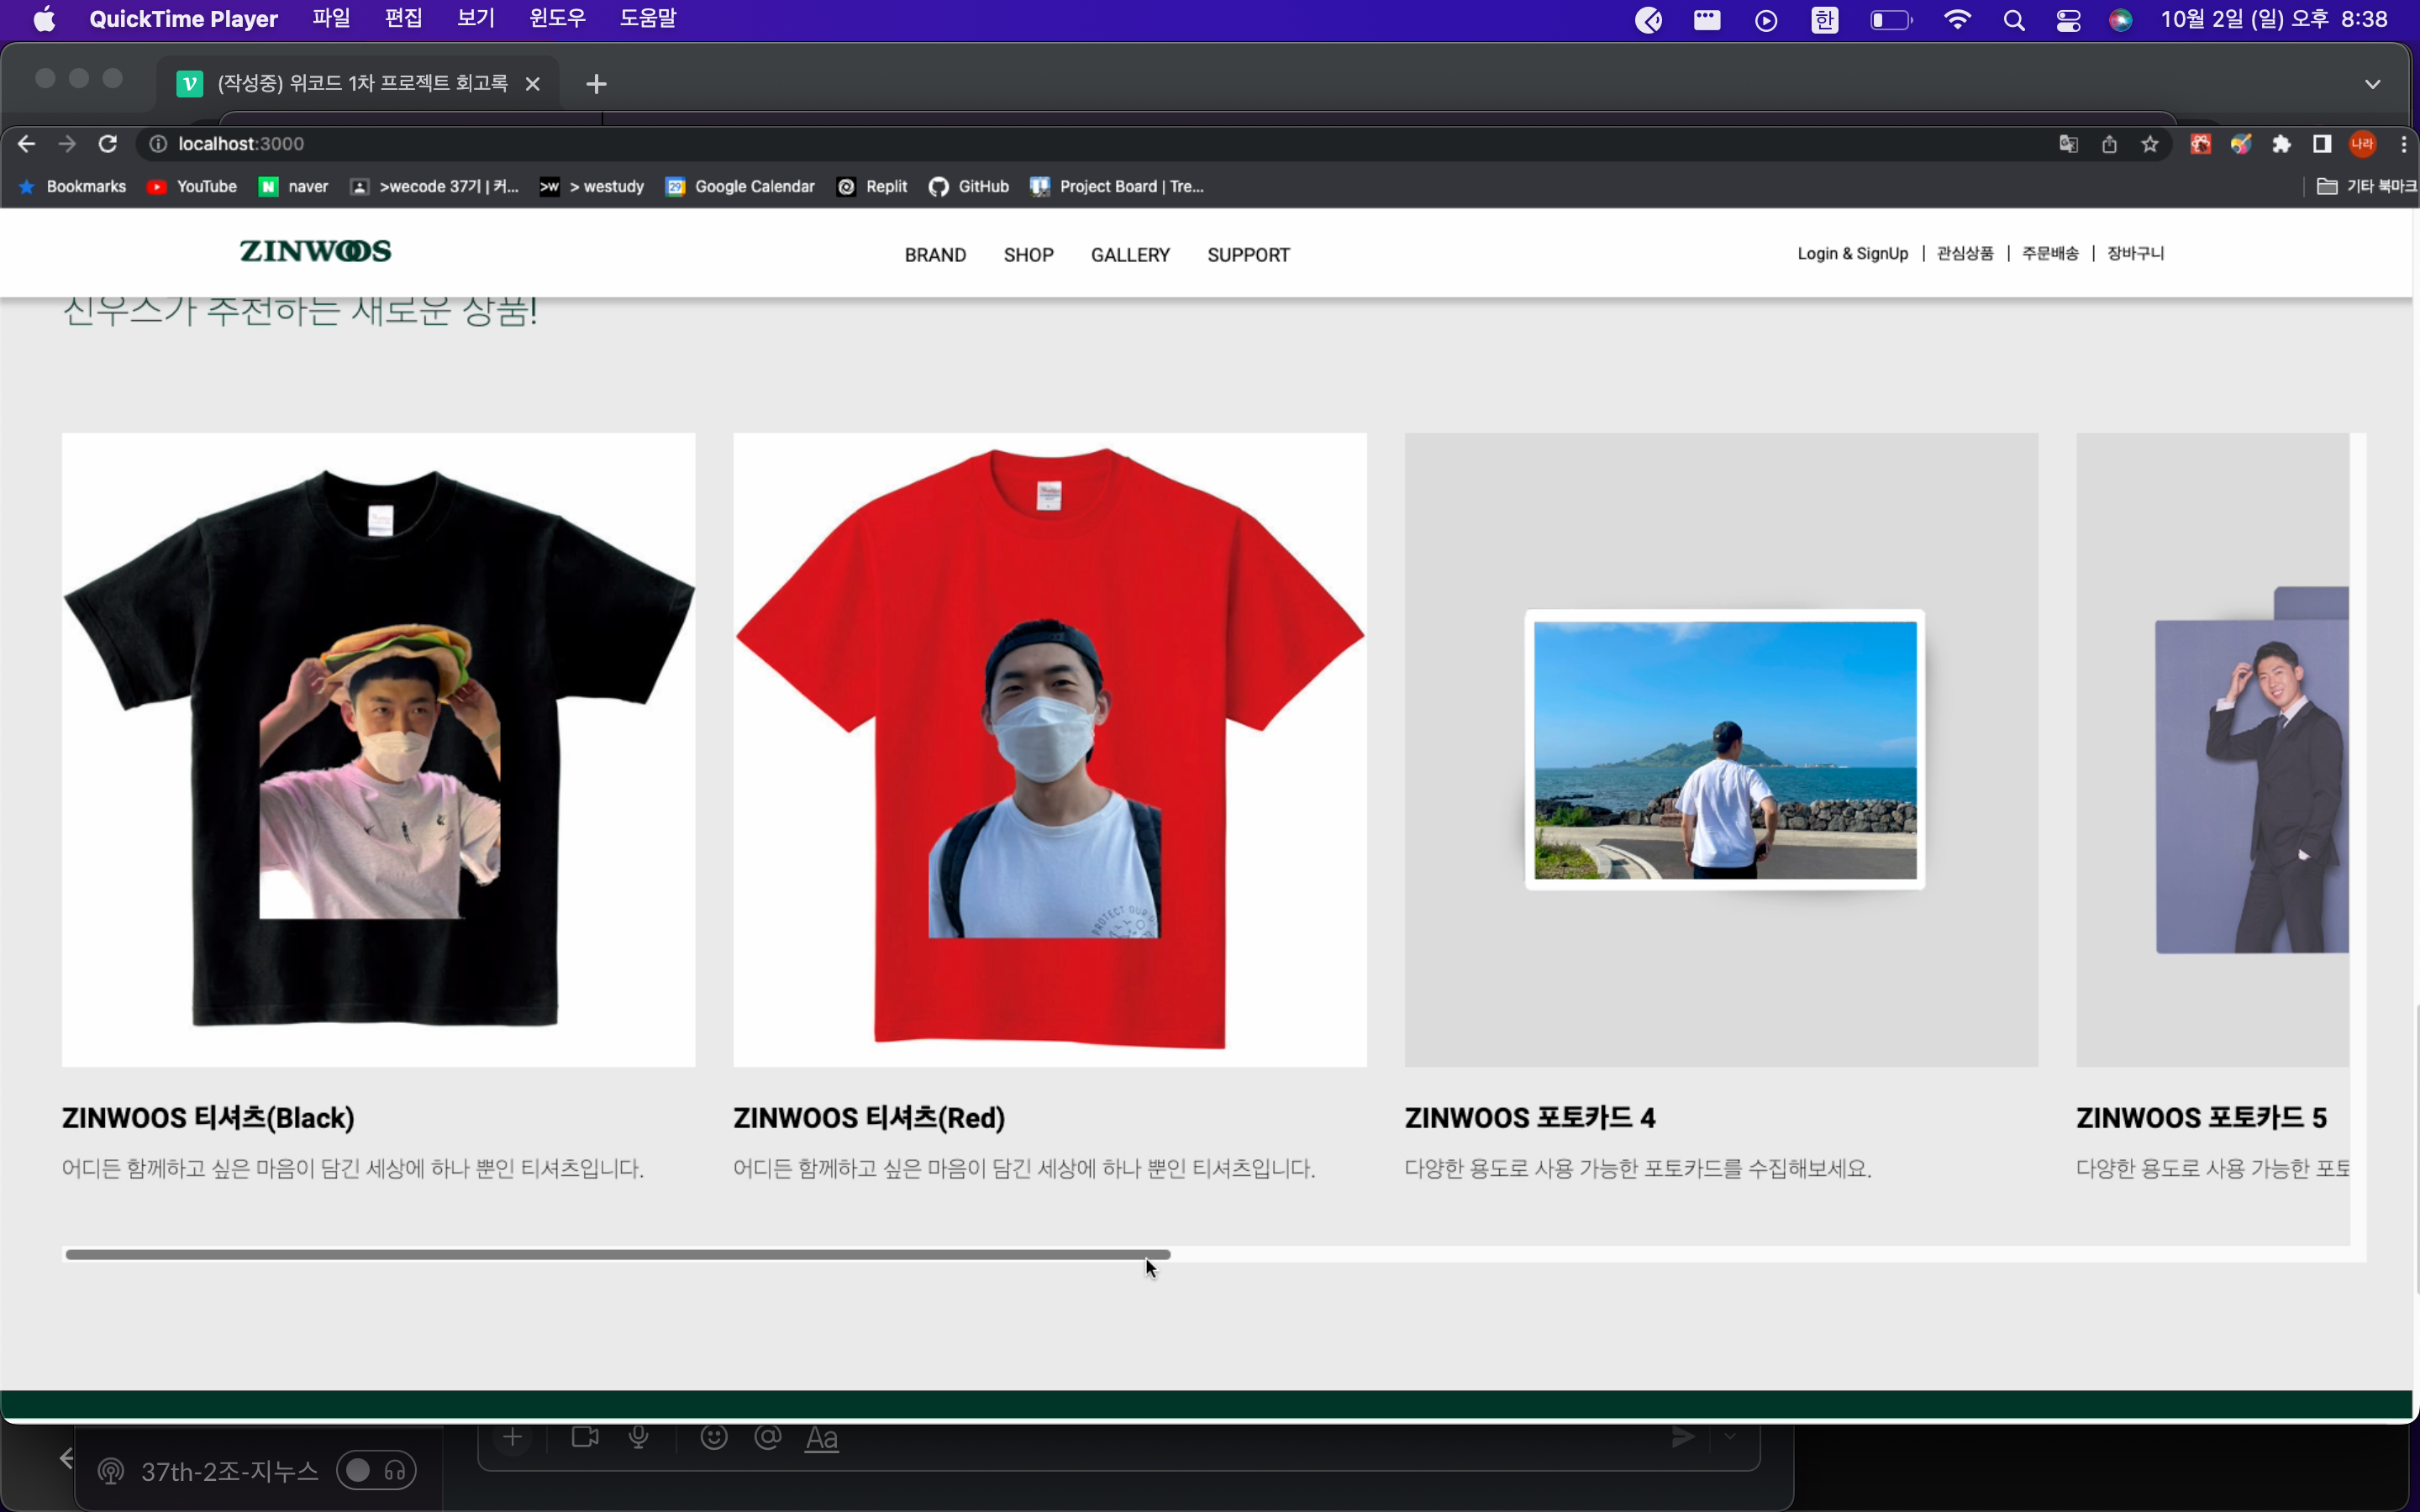
Task: Click the ZINWOOS 포토카드 4 title
Action: pyautogui.click(x=1530, y=1118)
